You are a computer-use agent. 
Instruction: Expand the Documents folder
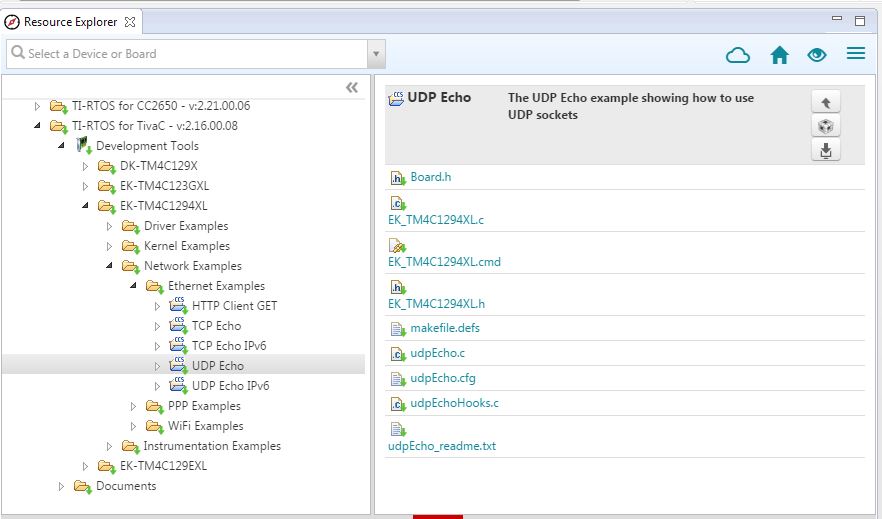click(61, 486)
